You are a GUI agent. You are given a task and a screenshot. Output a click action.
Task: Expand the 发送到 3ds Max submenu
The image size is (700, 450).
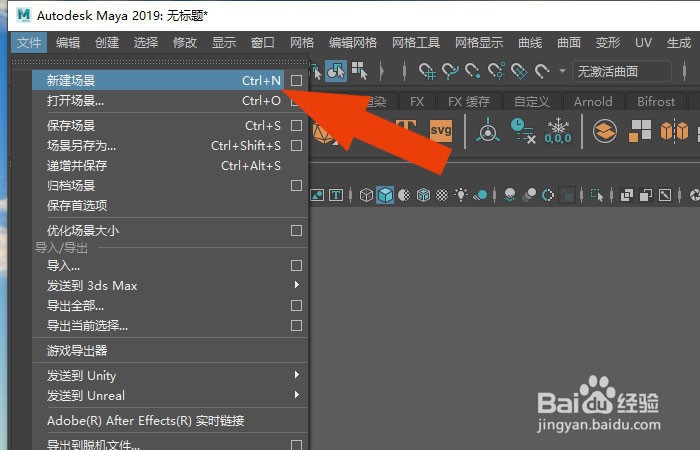click(x=296, y=285)
